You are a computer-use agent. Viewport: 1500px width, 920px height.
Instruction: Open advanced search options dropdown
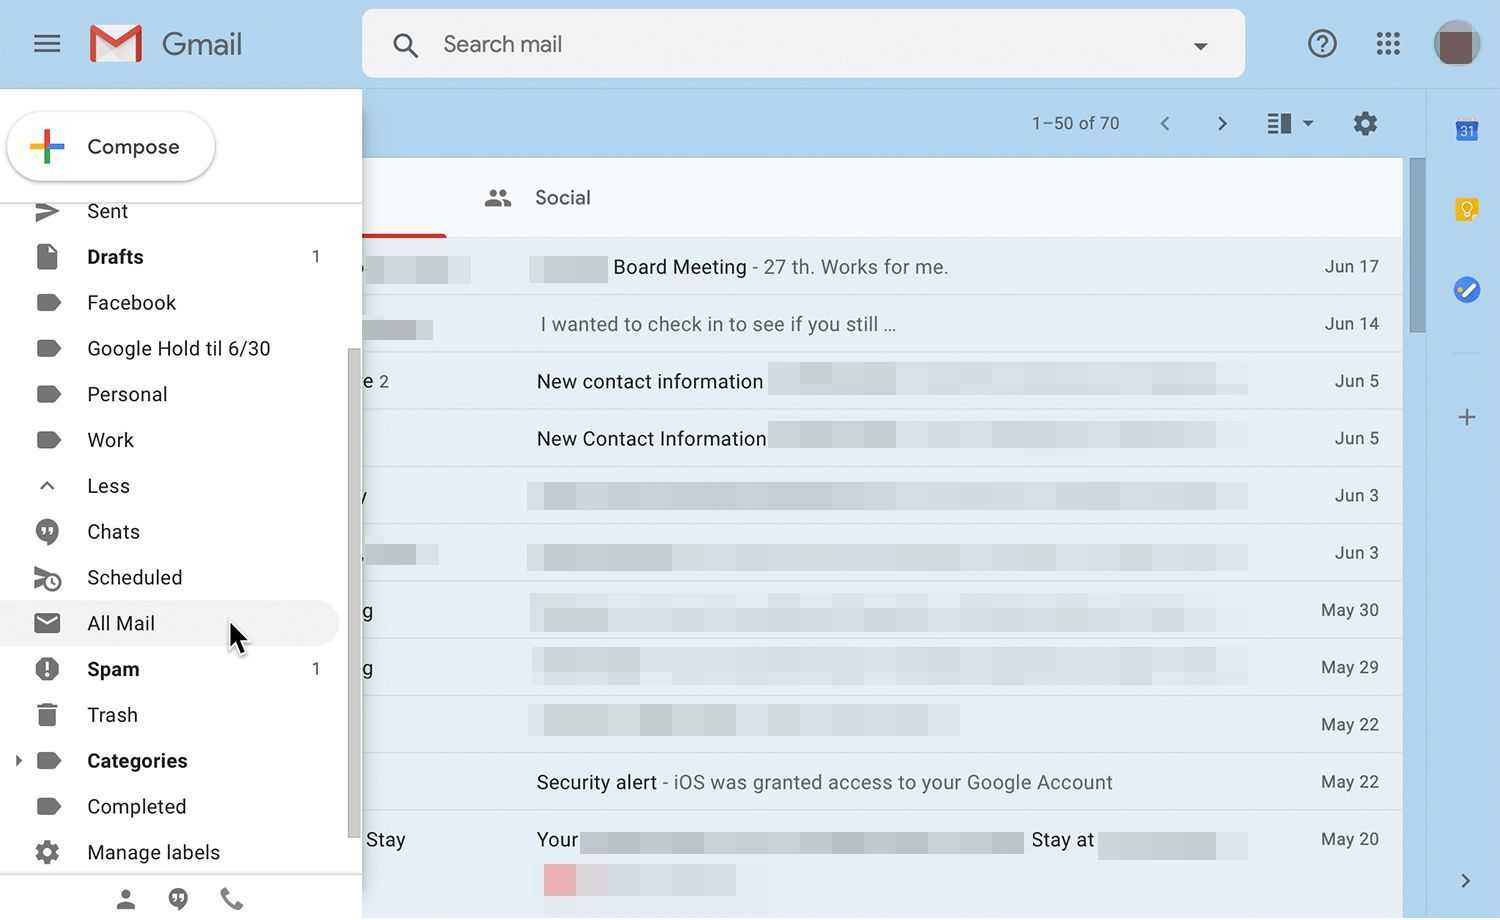pos(1200,45)
